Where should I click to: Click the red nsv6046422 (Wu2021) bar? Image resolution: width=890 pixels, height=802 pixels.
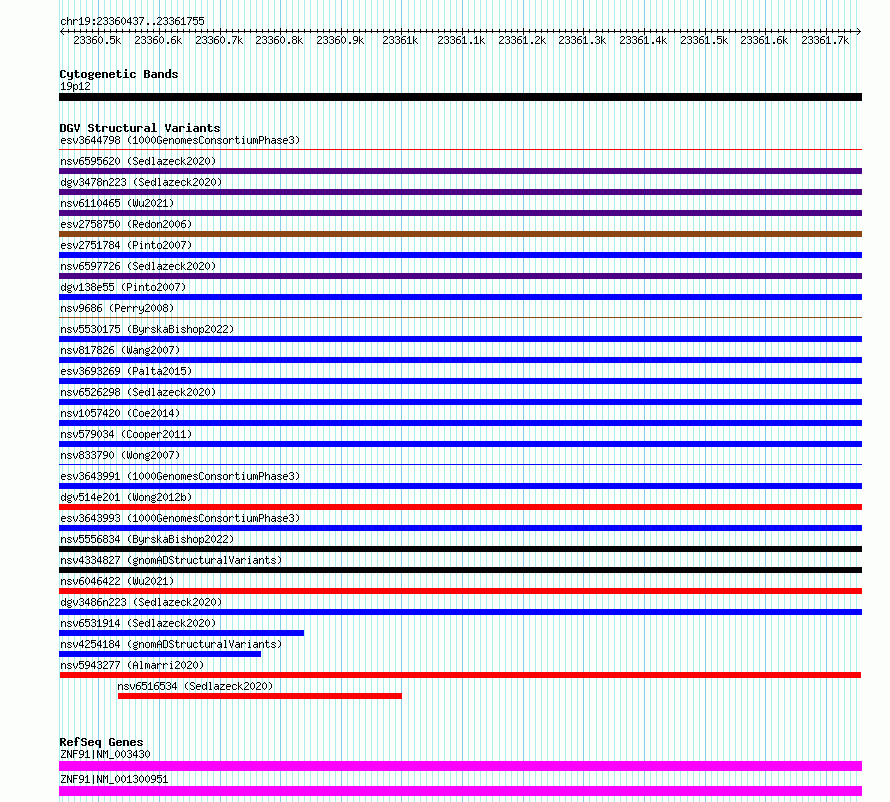tap(460, 591)
